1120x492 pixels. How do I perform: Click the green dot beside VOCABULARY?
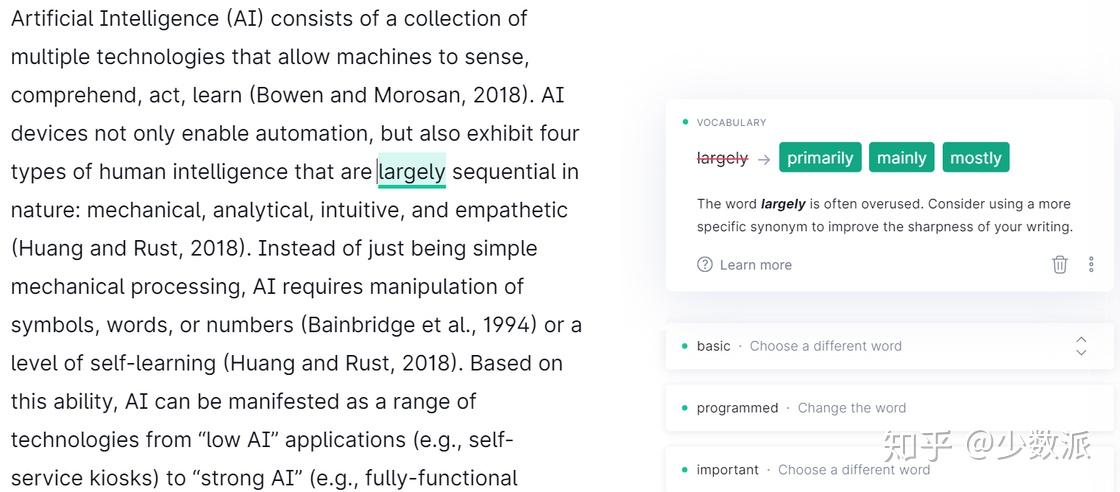685,122
